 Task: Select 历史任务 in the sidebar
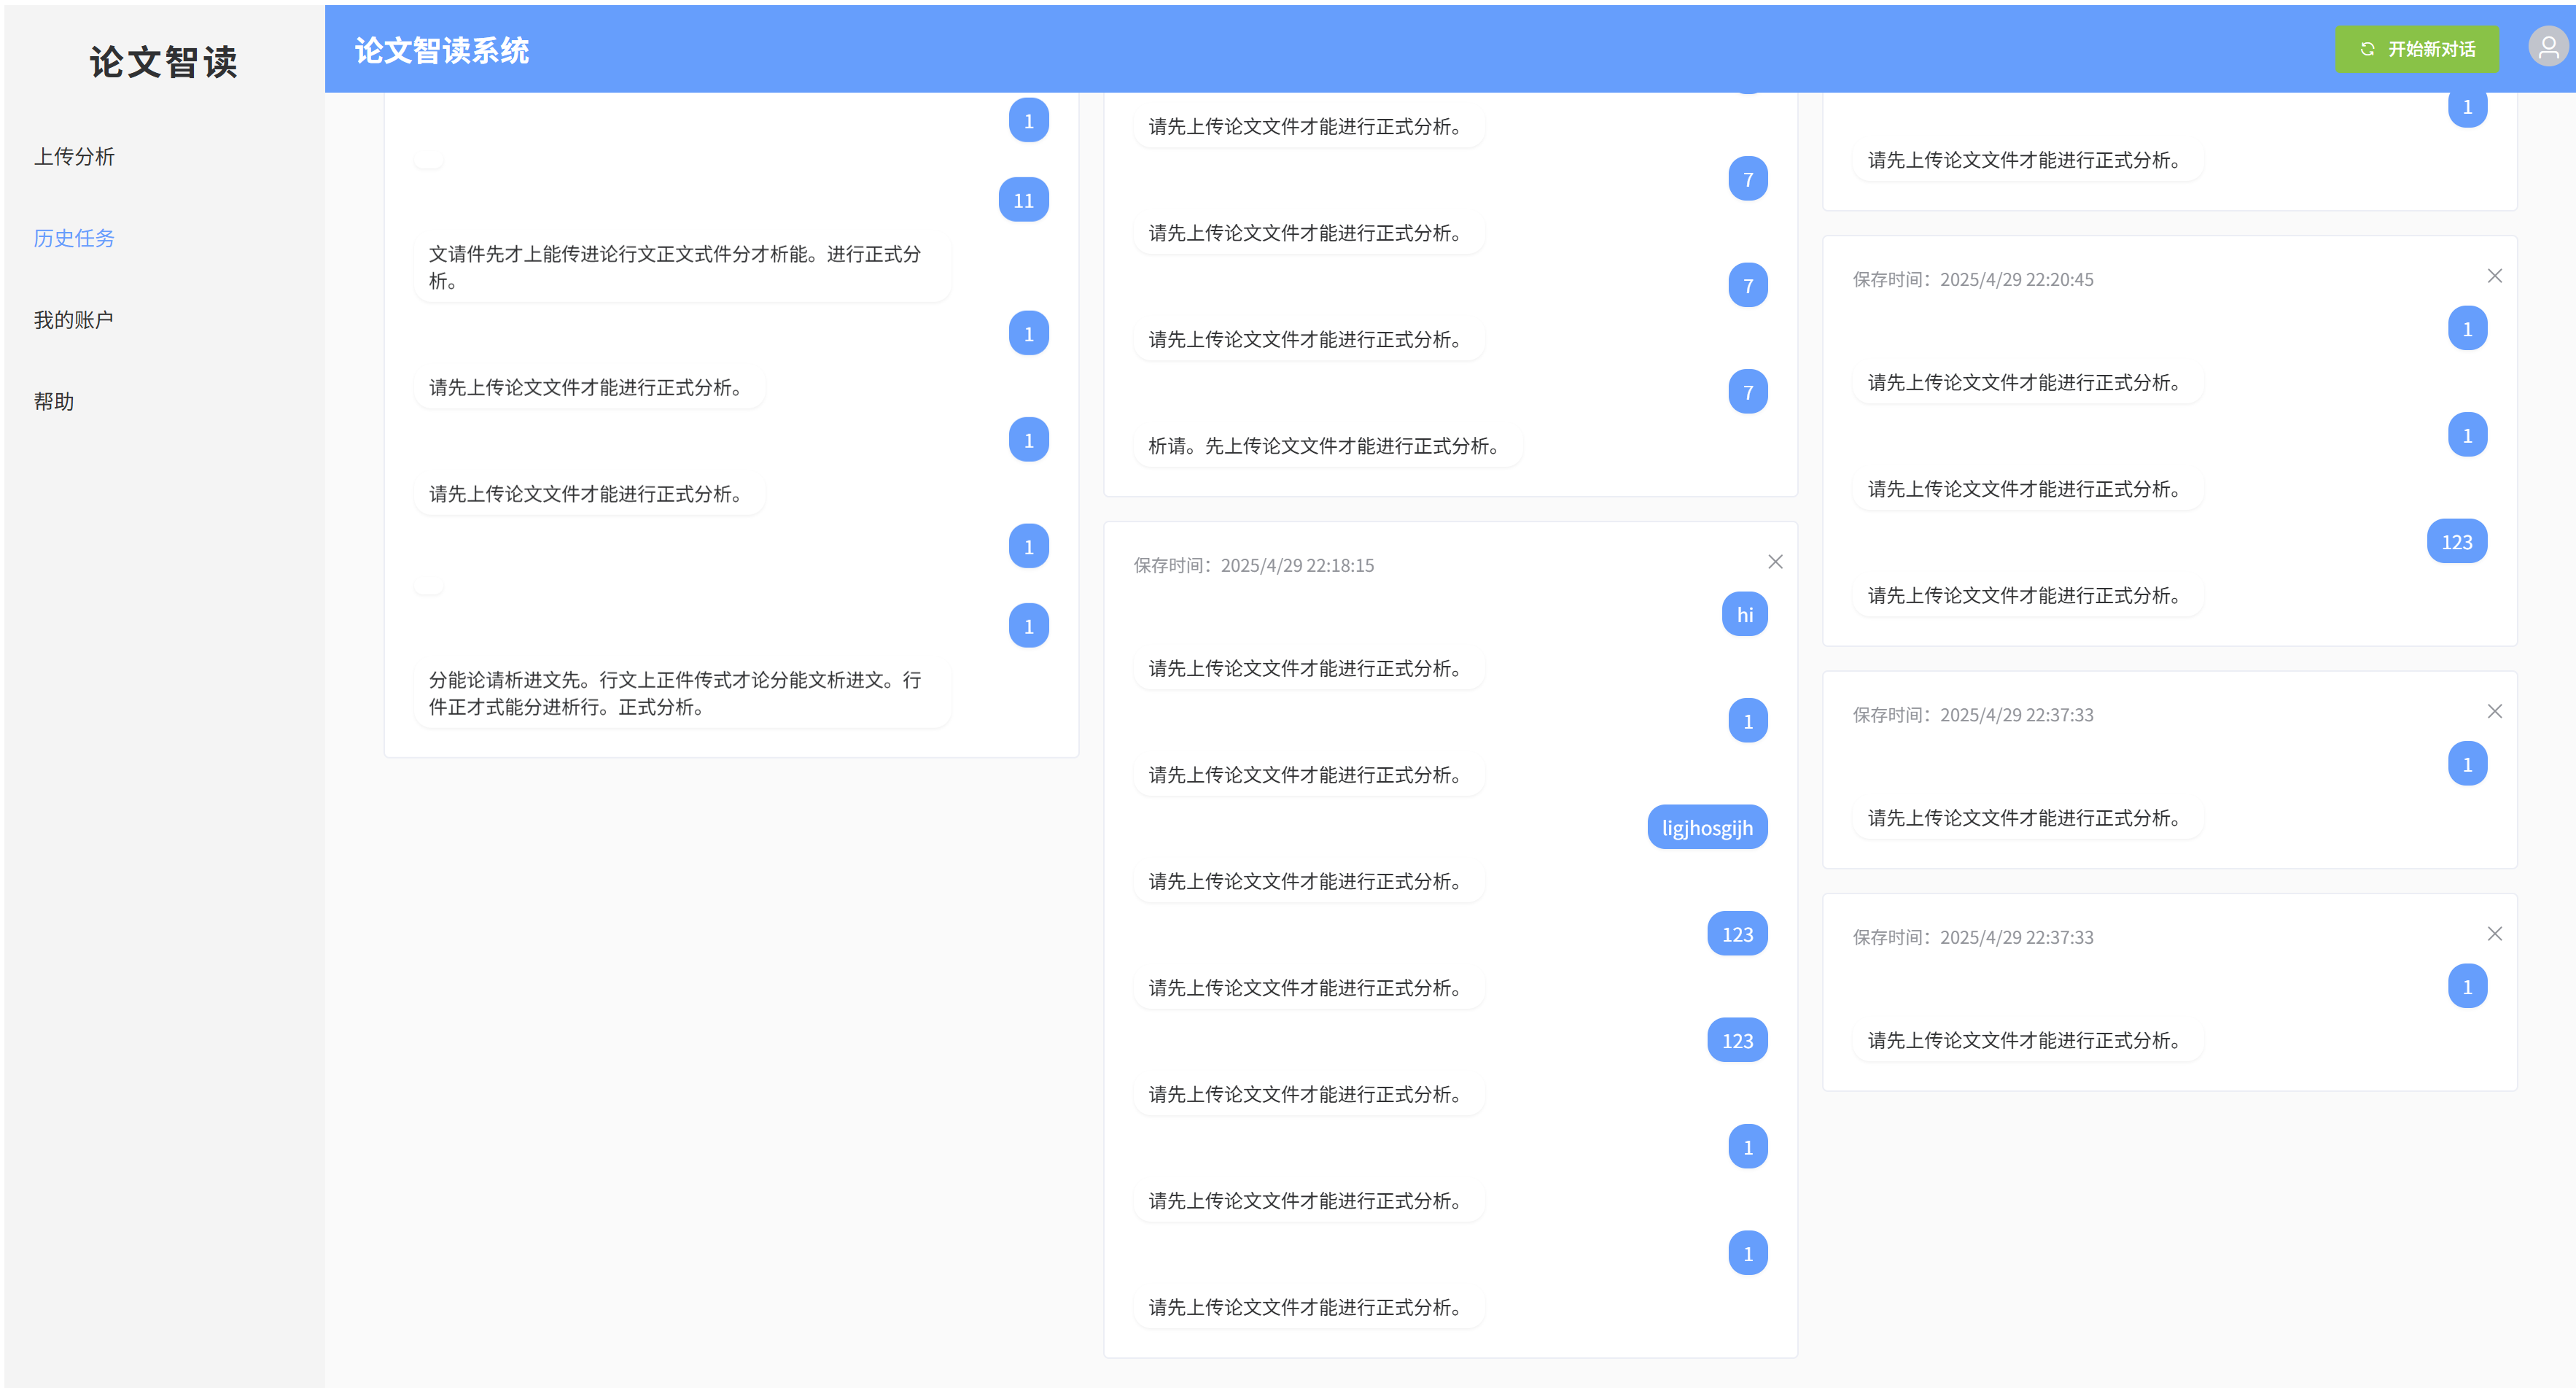73,238
